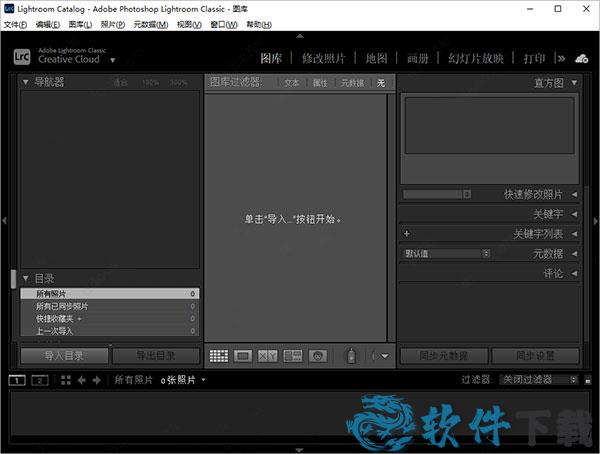Open Compare view (XY icon)
Screen dimensions: 600x454
click(268, 355)
